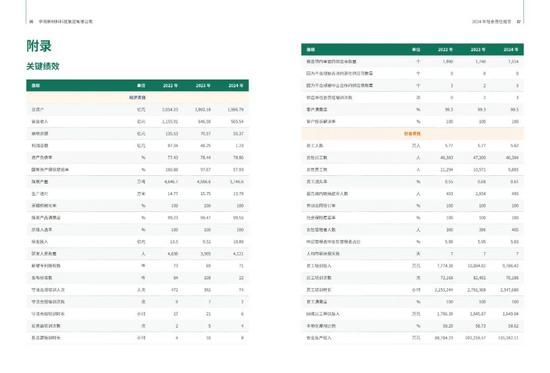Click the 关键绩效 section title
Image resolution: width=550 pixels, height=373 pixels.
click(x=43, y=66)
